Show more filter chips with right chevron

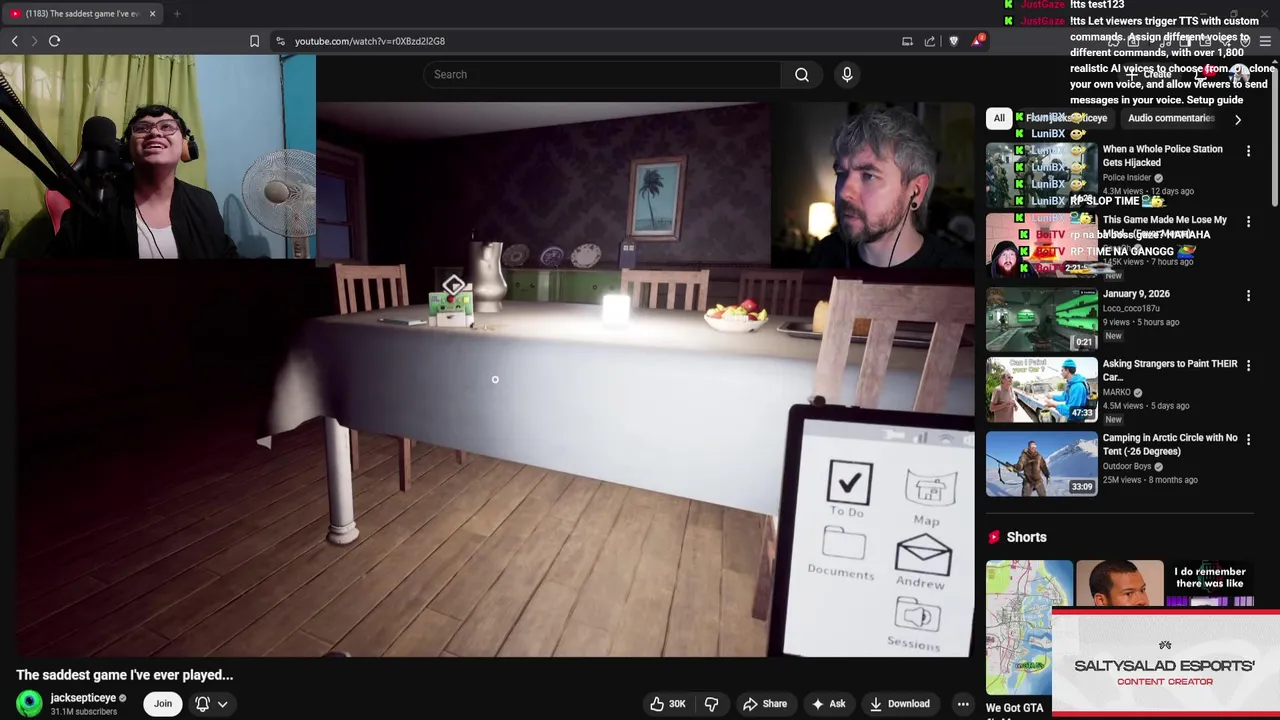1238,119
